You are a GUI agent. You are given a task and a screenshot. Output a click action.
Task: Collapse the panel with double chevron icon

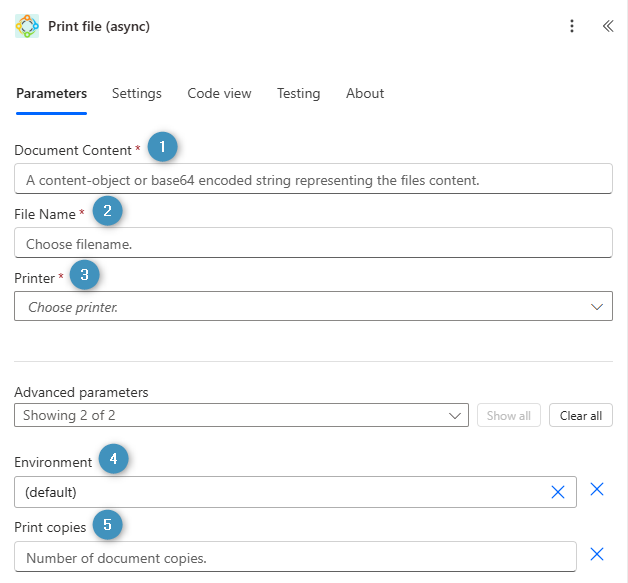pos(607,26)
